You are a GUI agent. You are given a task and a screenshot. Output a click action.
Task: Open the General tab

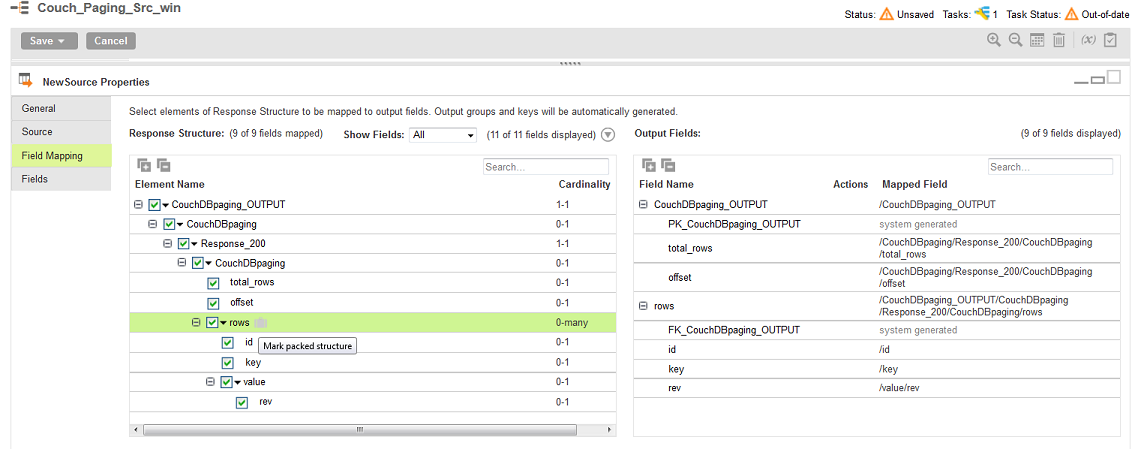pos(62,109)
